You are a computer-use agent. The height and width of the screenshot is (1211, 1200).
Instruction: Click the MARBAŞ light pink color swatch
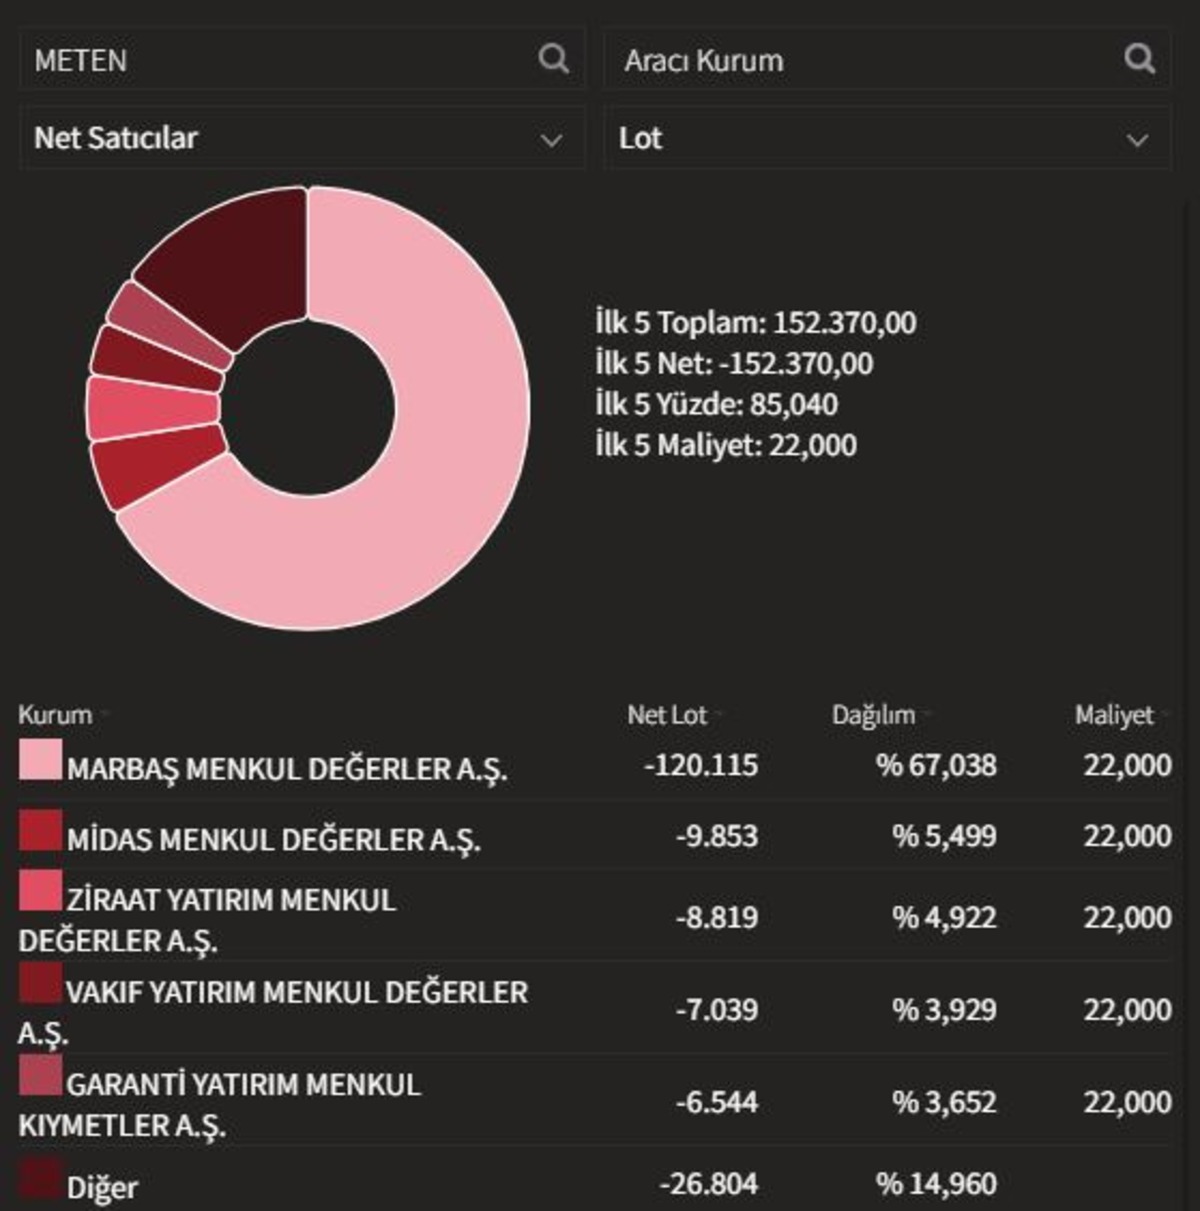click(x=40, y=760)
